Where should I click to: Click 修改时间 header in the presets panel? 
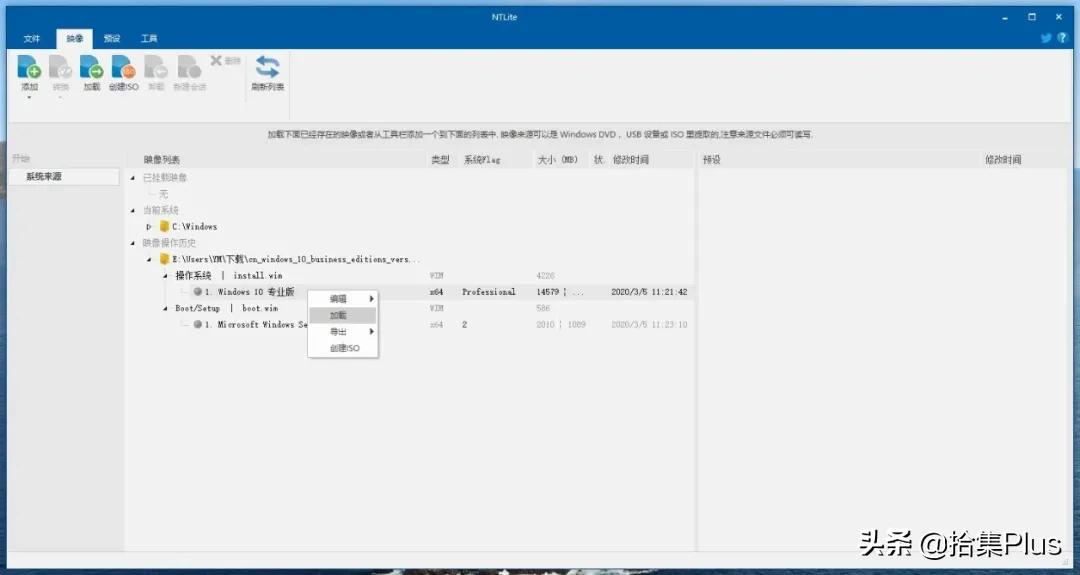[1003, 160]
